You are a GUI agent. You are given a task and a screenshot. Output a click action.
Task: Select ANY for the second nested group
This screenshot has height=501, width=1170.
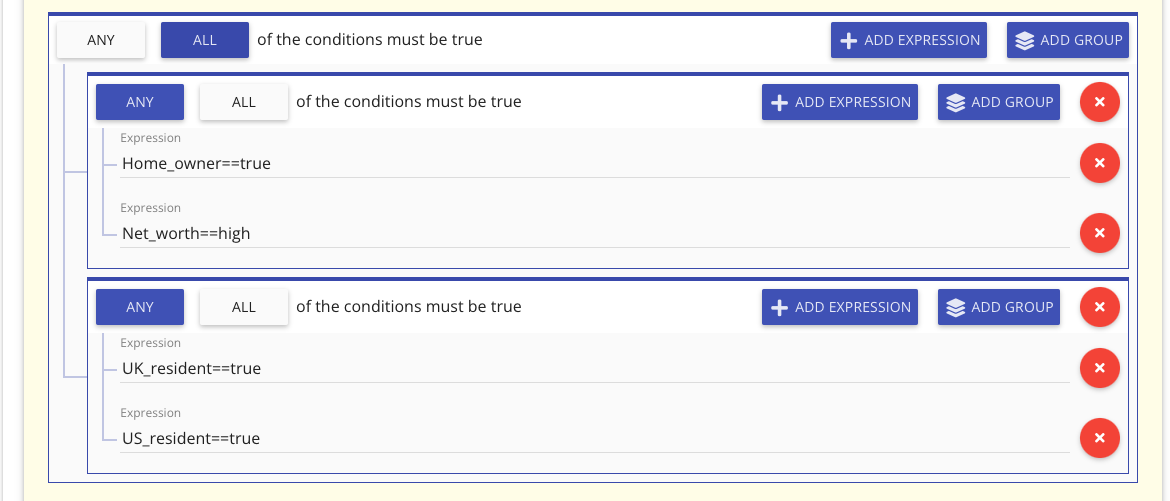pos(140,307)
